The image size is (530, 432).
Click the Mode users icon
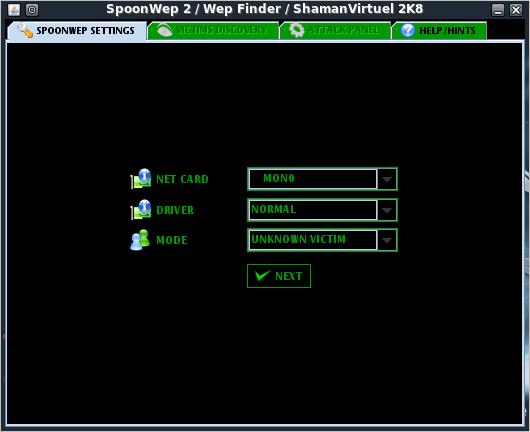click(x=140, y=240)
